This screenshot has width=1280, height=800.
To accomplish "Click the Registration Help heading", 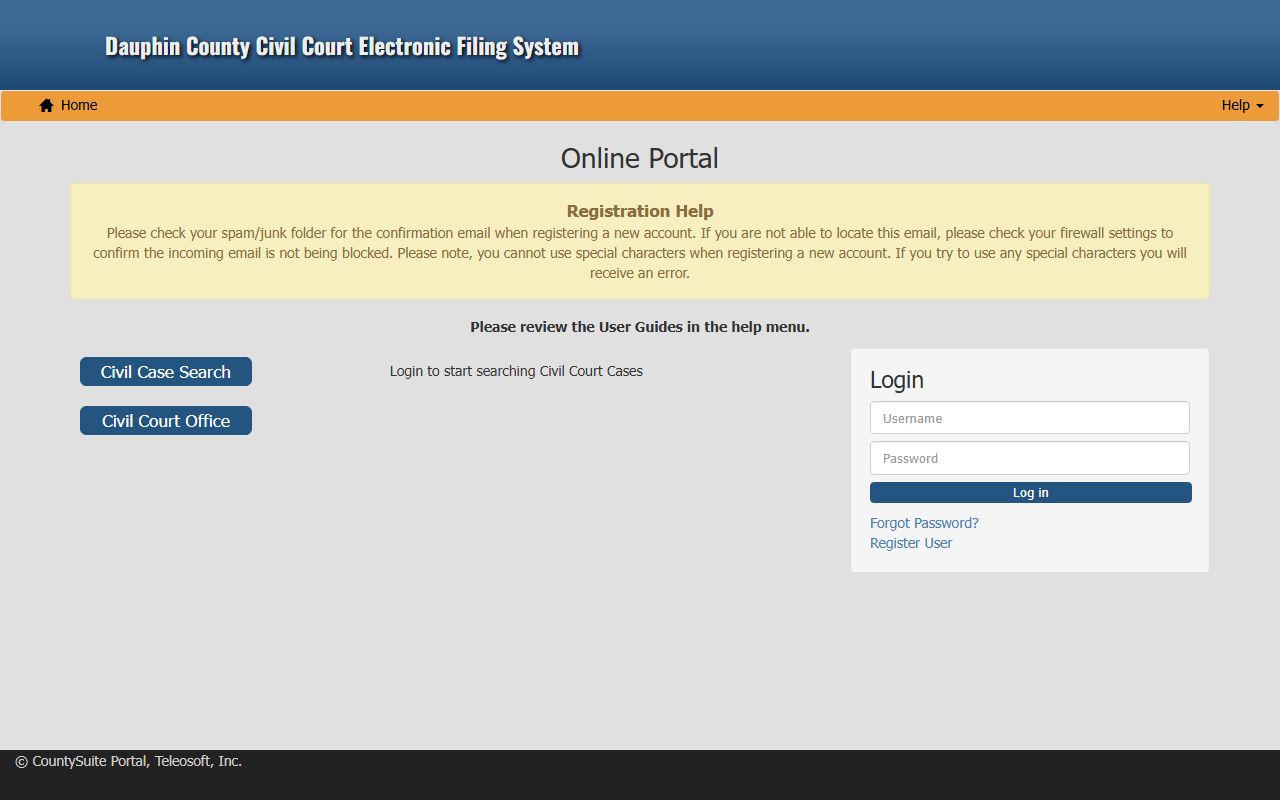I will (640, 211).
